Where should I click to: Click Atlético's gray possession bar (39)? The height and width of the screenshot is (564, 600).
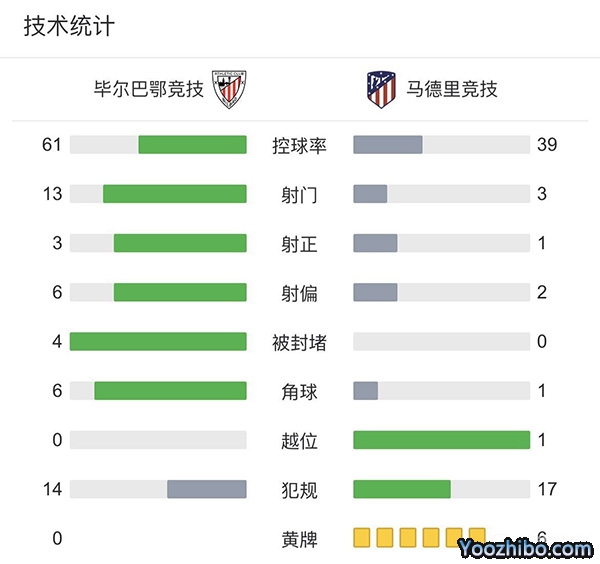click(388, 144)
